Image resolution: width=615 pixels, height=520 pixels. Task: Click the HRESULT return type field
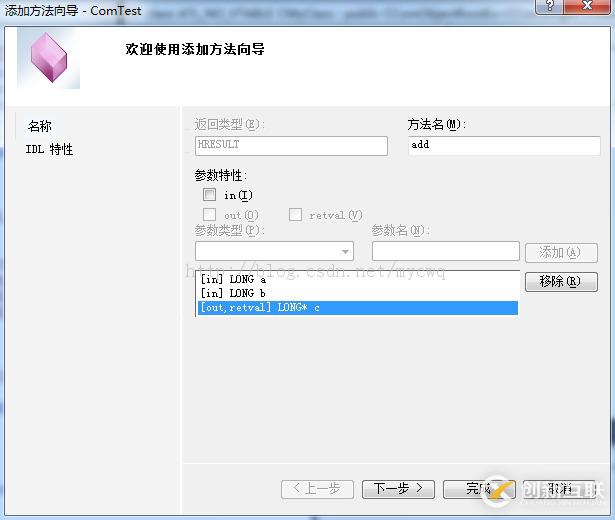tap(291, 145)
